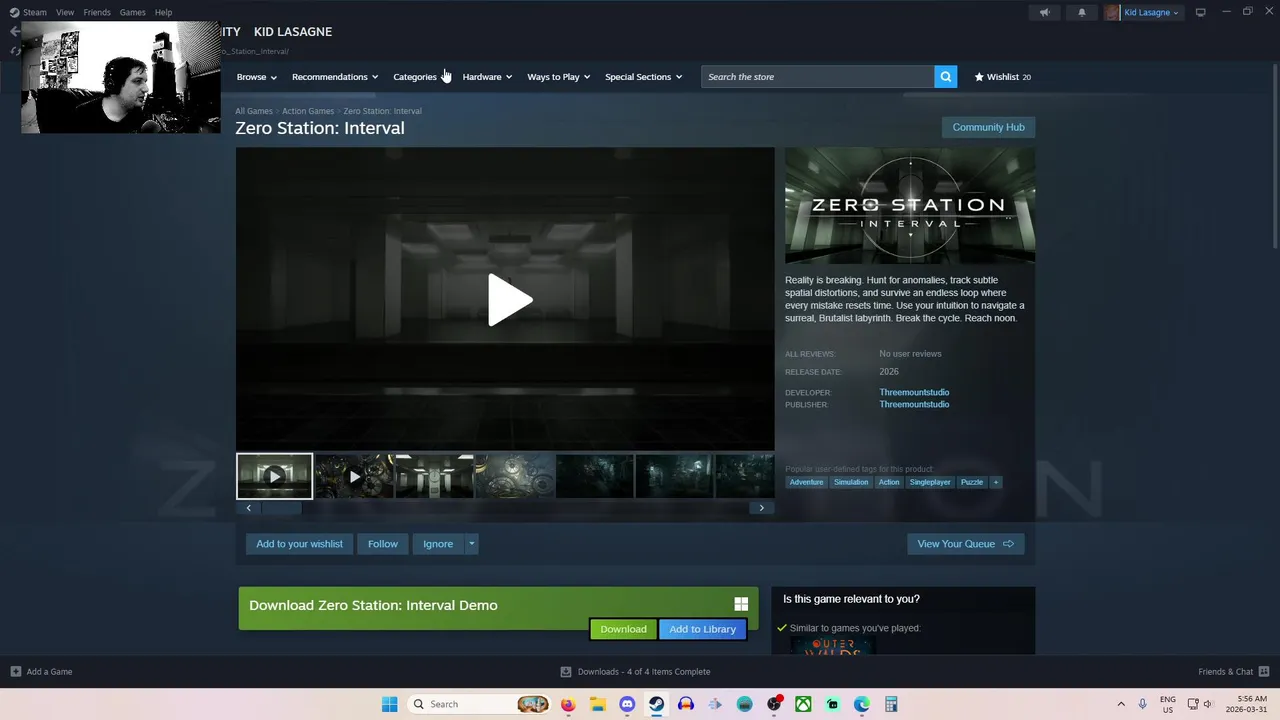Expand the Special Sections dropdown
1280x720 pixels.
pyautogui.click(x=643, y=77)
